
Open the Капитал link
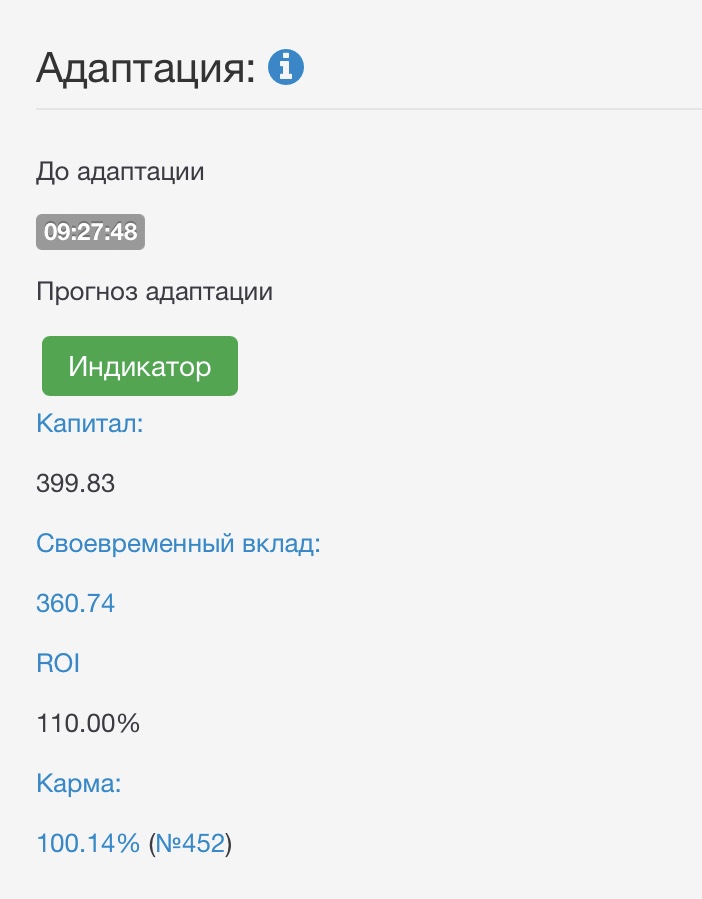90,423
